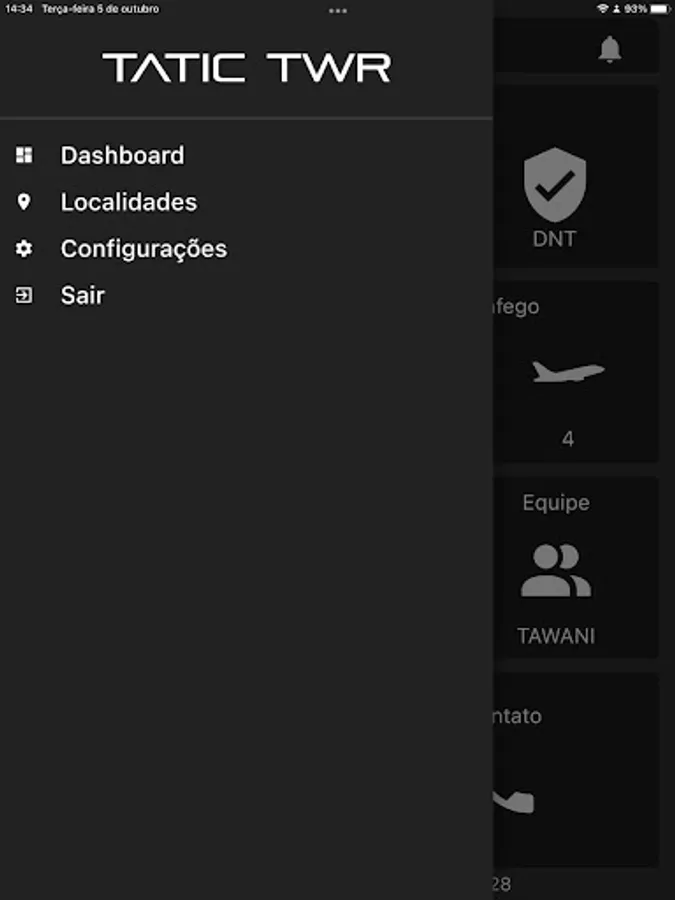This screenshot has width=675, height=900.
Task: Select Localidades from the side menu
Action: (x=128, y=202)
